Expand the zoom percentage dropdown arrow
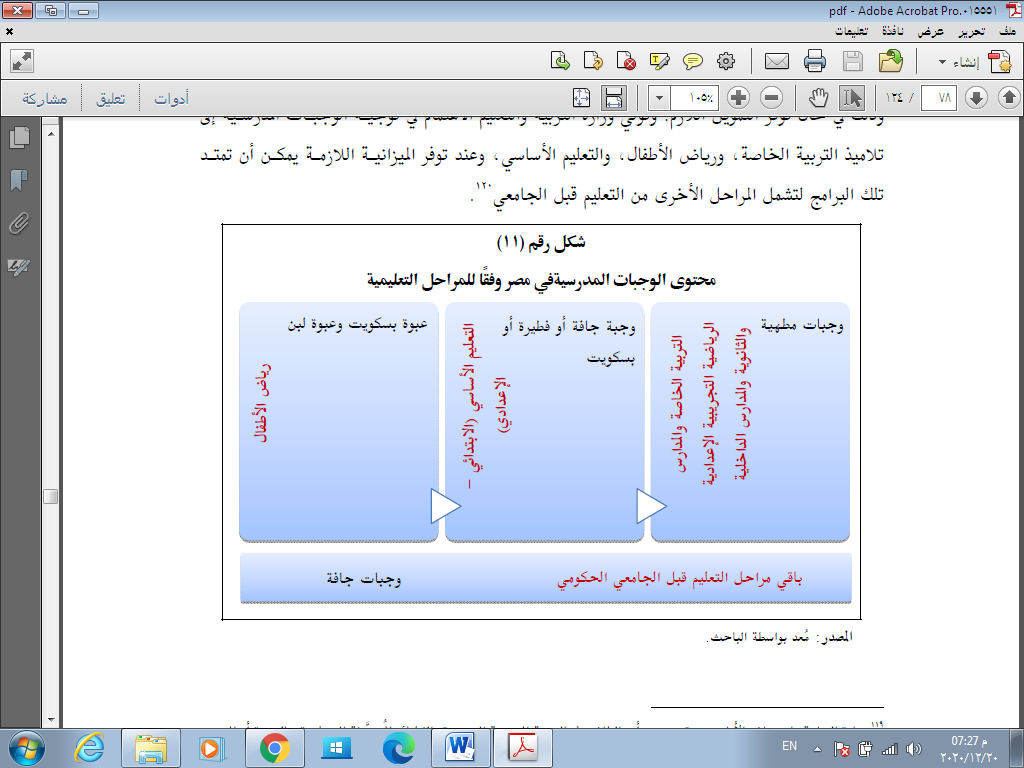The height and width of the screenshot is (768, 1024). click(660, 98)
